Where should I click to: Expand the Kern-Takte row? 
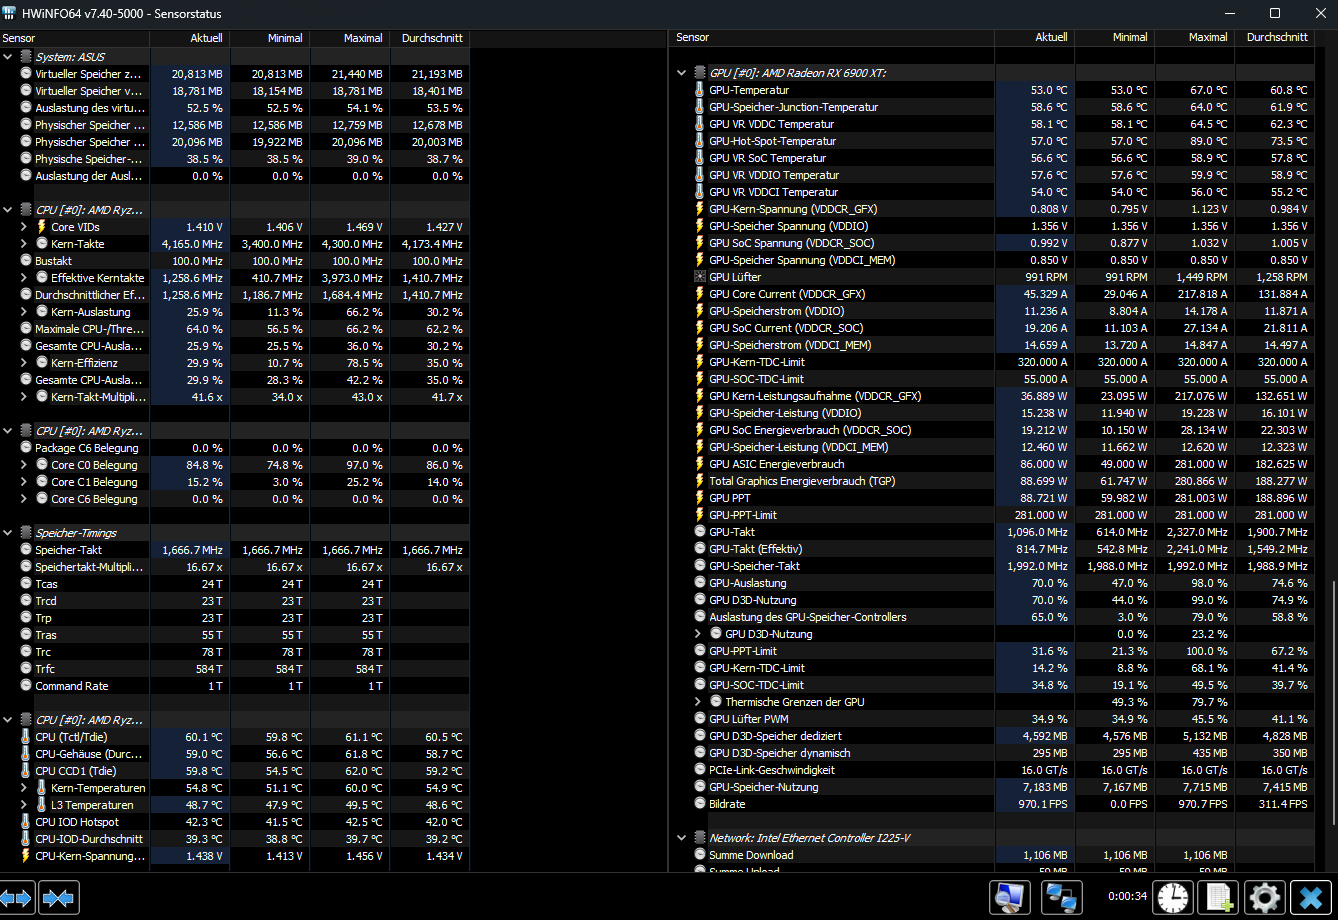click(x=24, y=244)
